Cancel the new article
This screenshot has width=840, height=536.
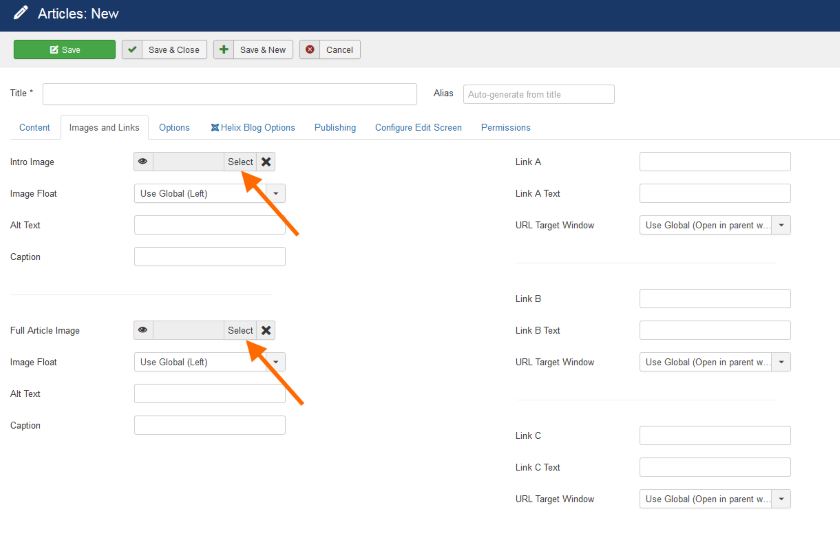point(330,50)
